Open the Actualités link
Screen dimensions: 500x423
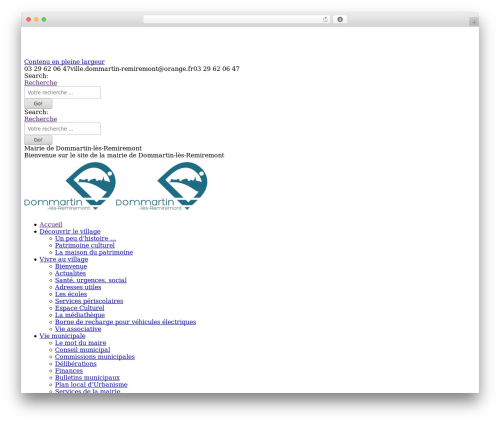(70, 274)
